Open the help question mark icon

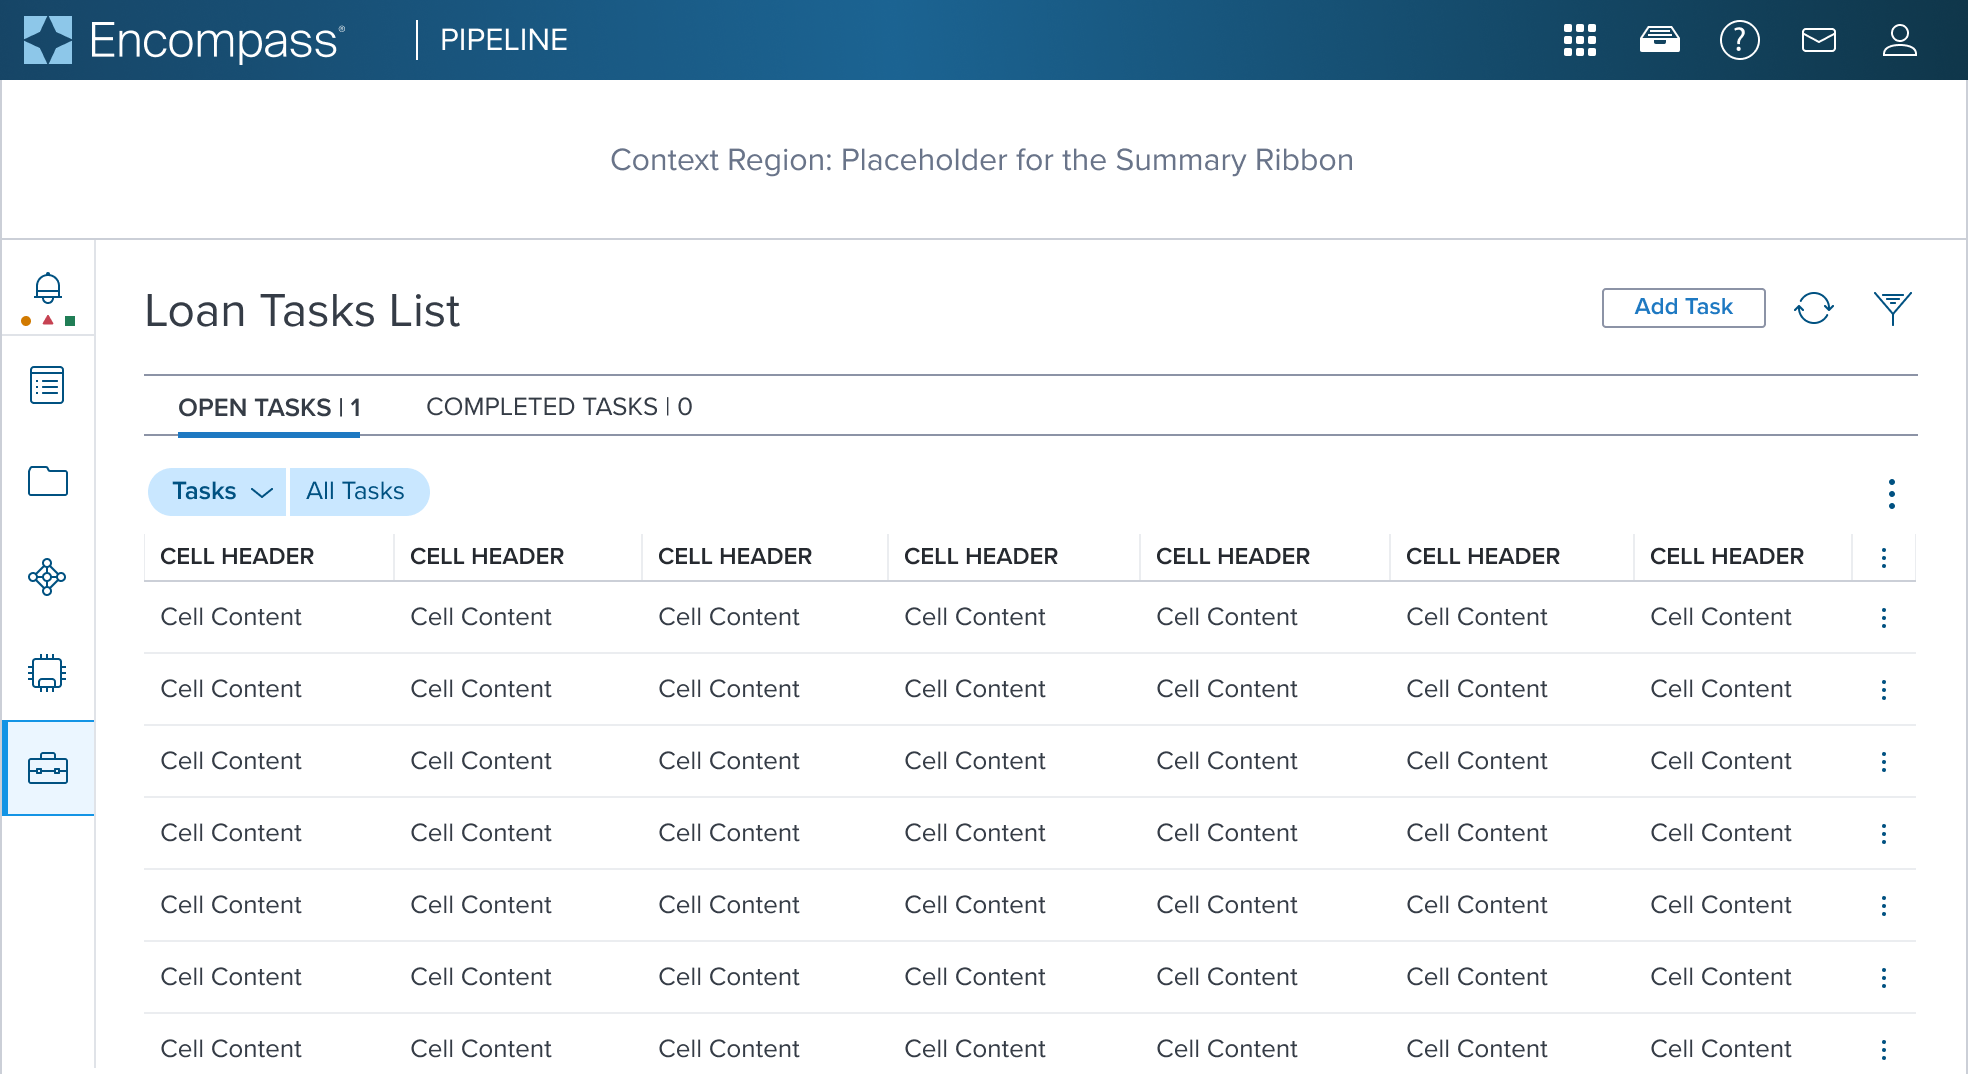1740,40
